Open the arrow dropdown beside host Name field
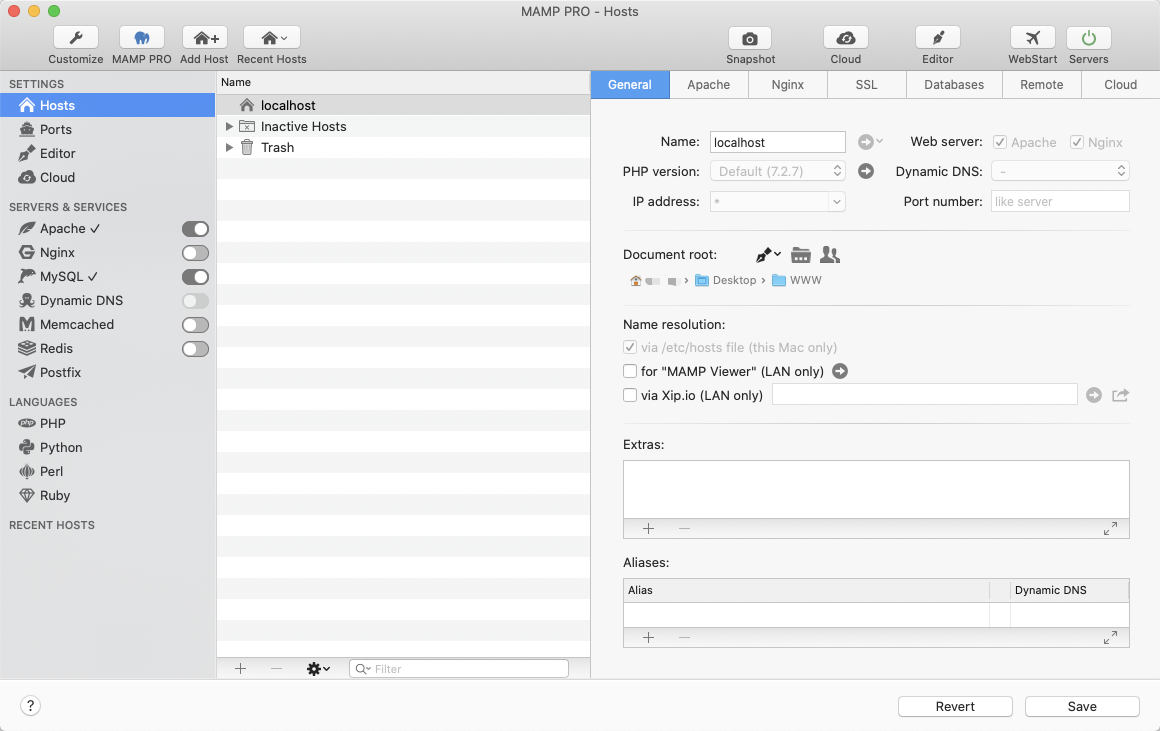 pyautogui.click(x=870, y=141)
